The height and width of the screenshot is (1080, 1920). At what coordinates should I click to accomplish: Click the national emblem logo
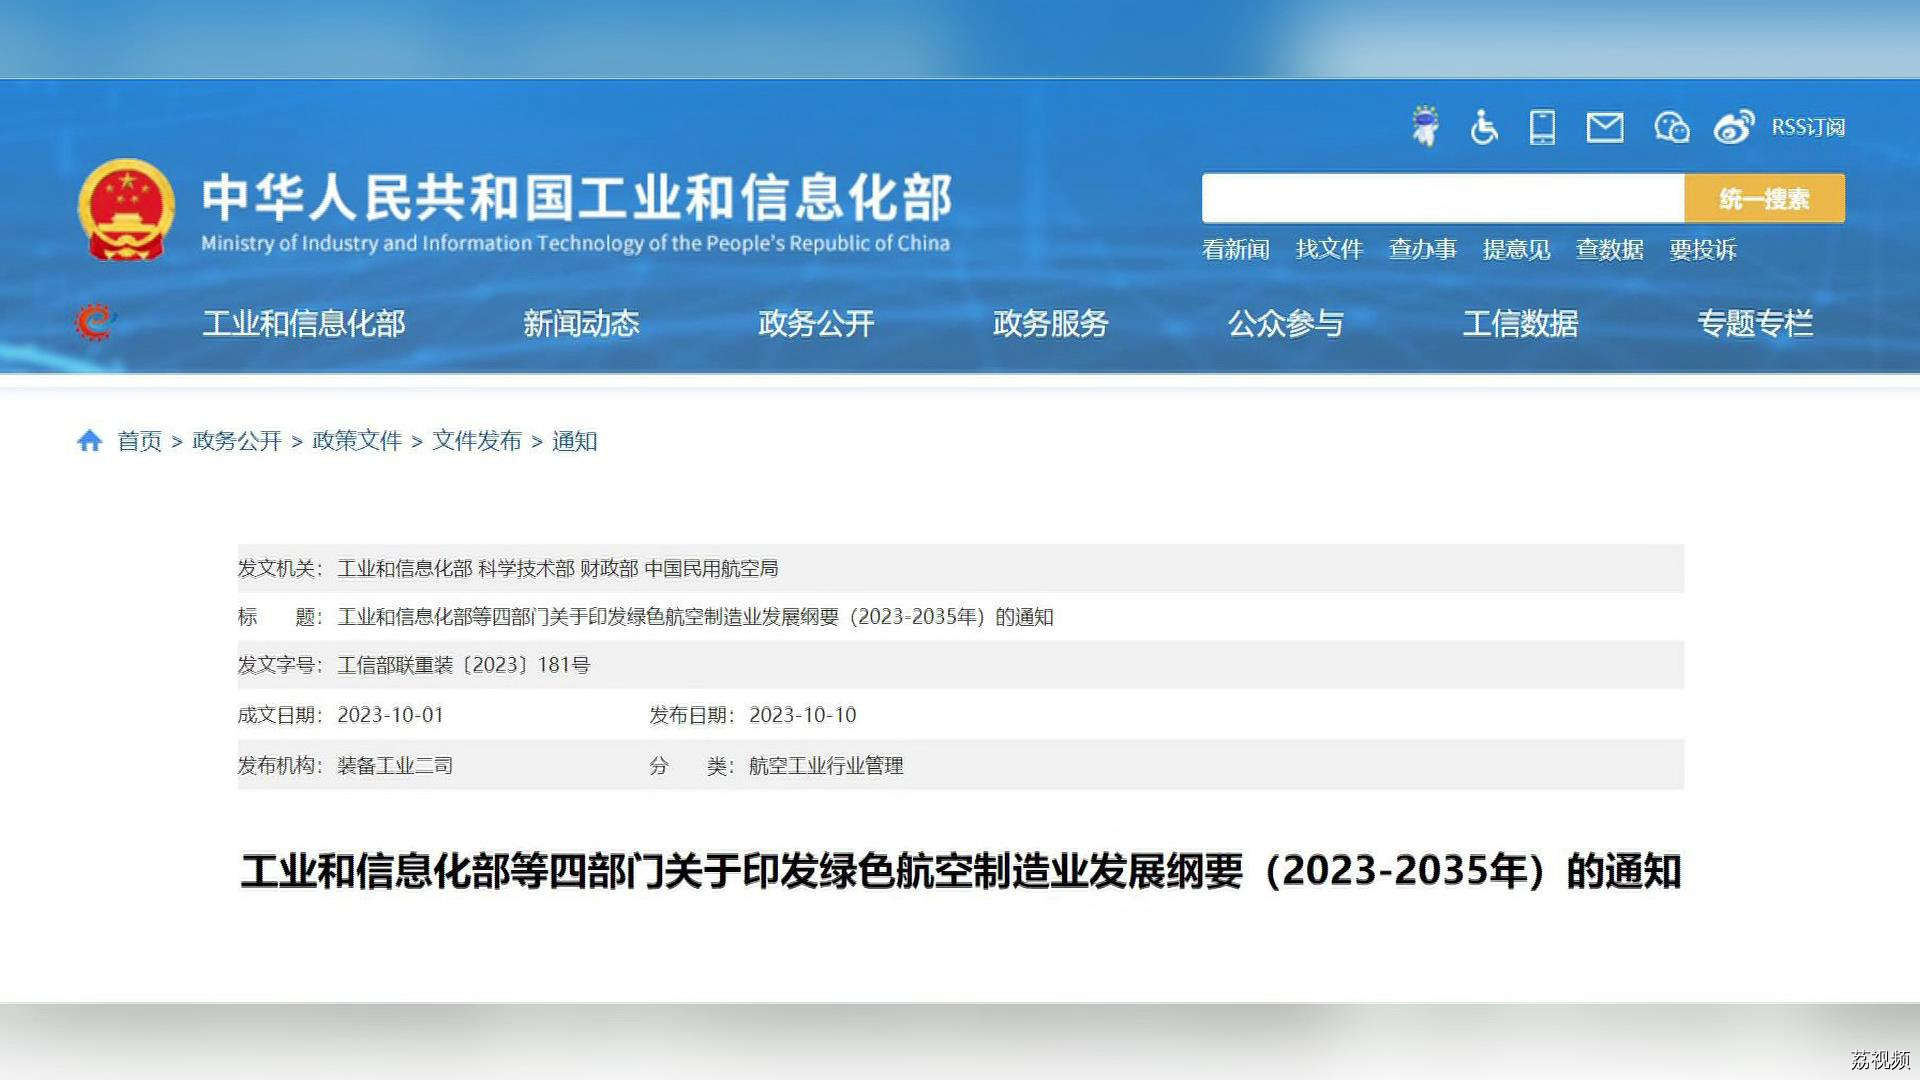[x=126, y=210]
